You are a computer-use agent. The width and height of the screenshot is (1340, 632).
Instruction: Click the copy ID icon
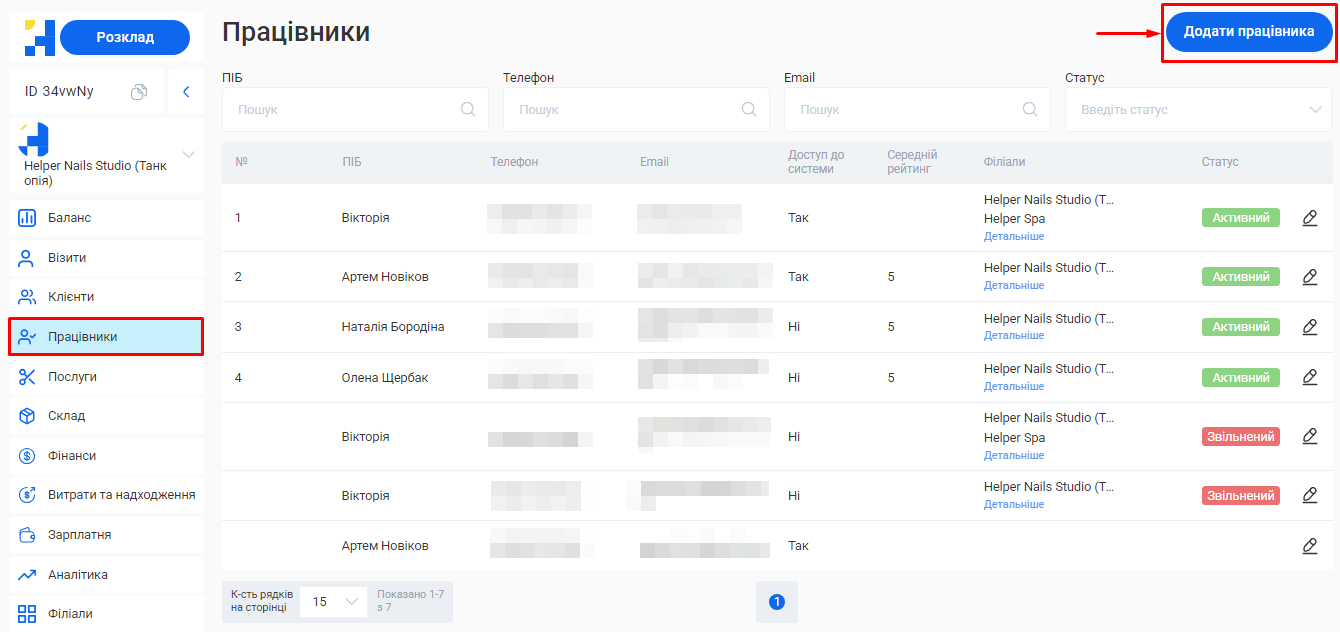pos(139,92)
